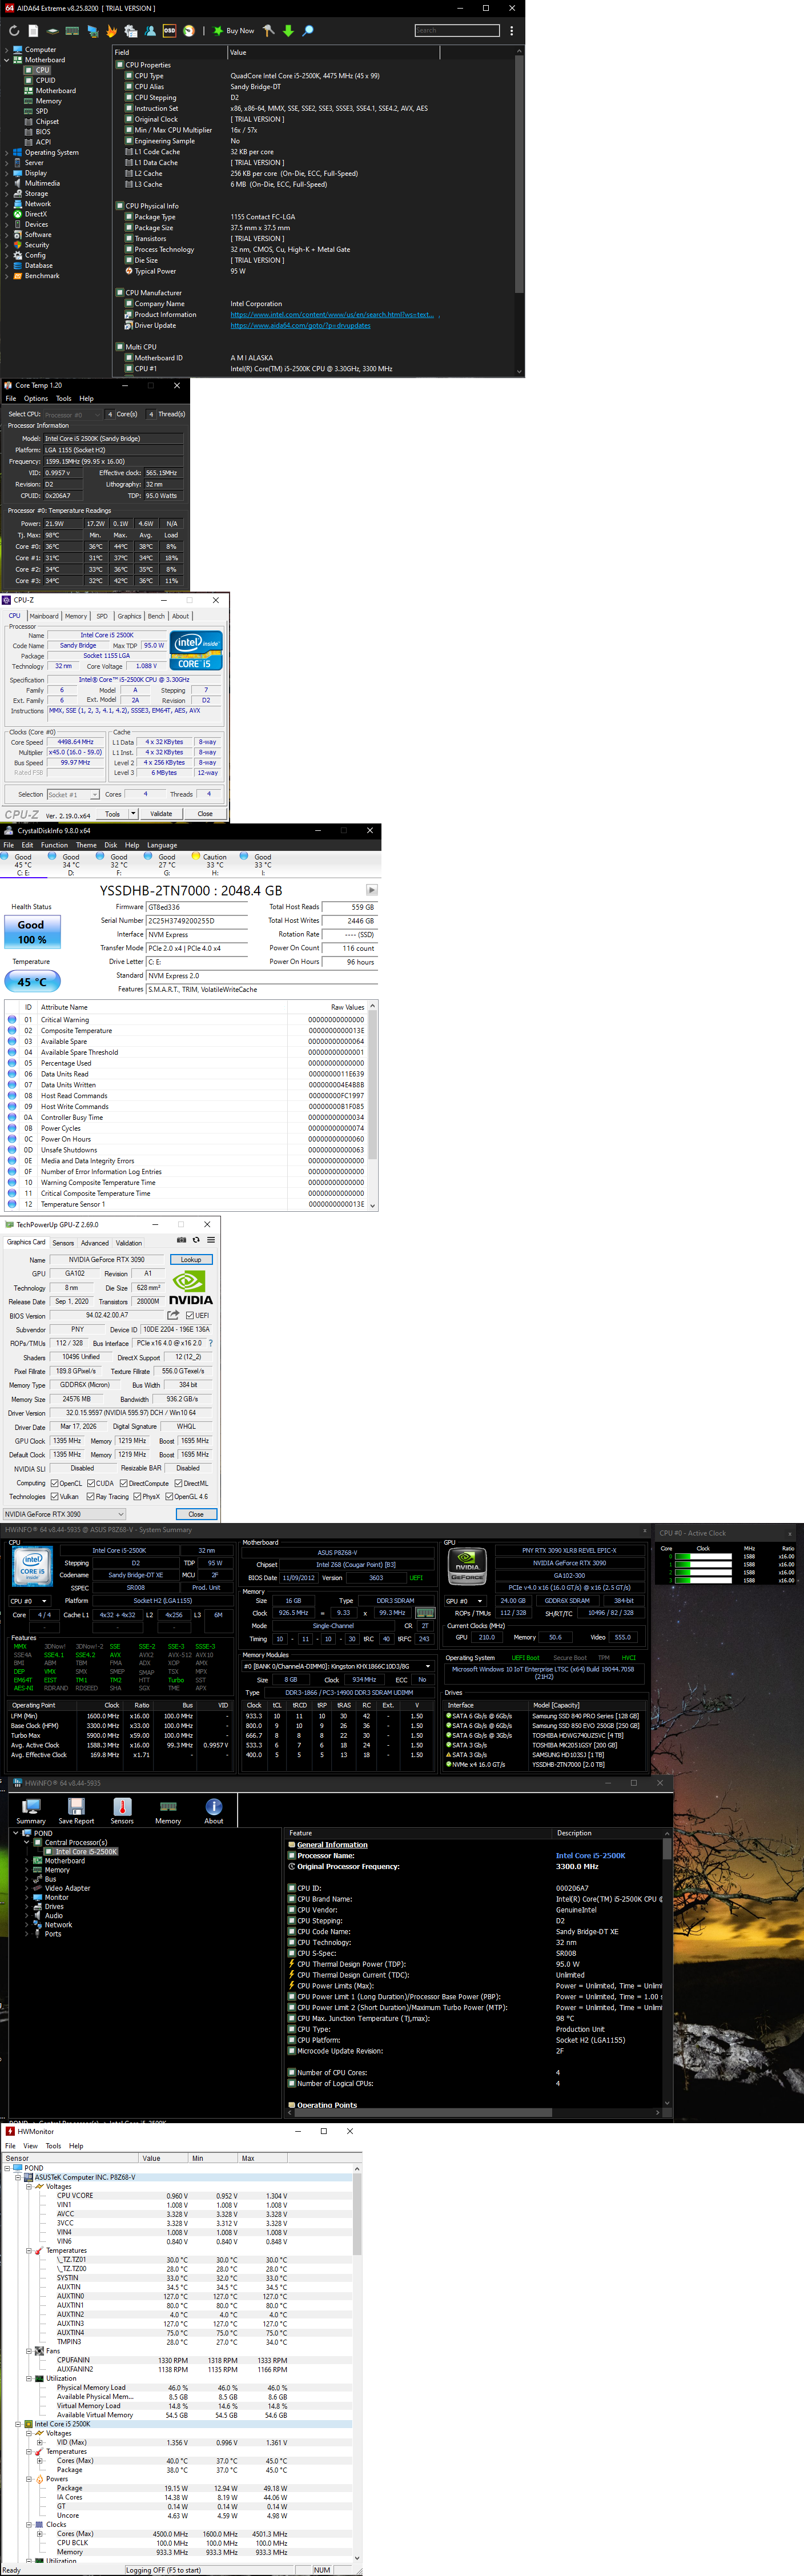This screenshot has width=804, height=2576.
Task: Expand Video Adapter node in HWiNFO tree
Action: [26, 1888]
